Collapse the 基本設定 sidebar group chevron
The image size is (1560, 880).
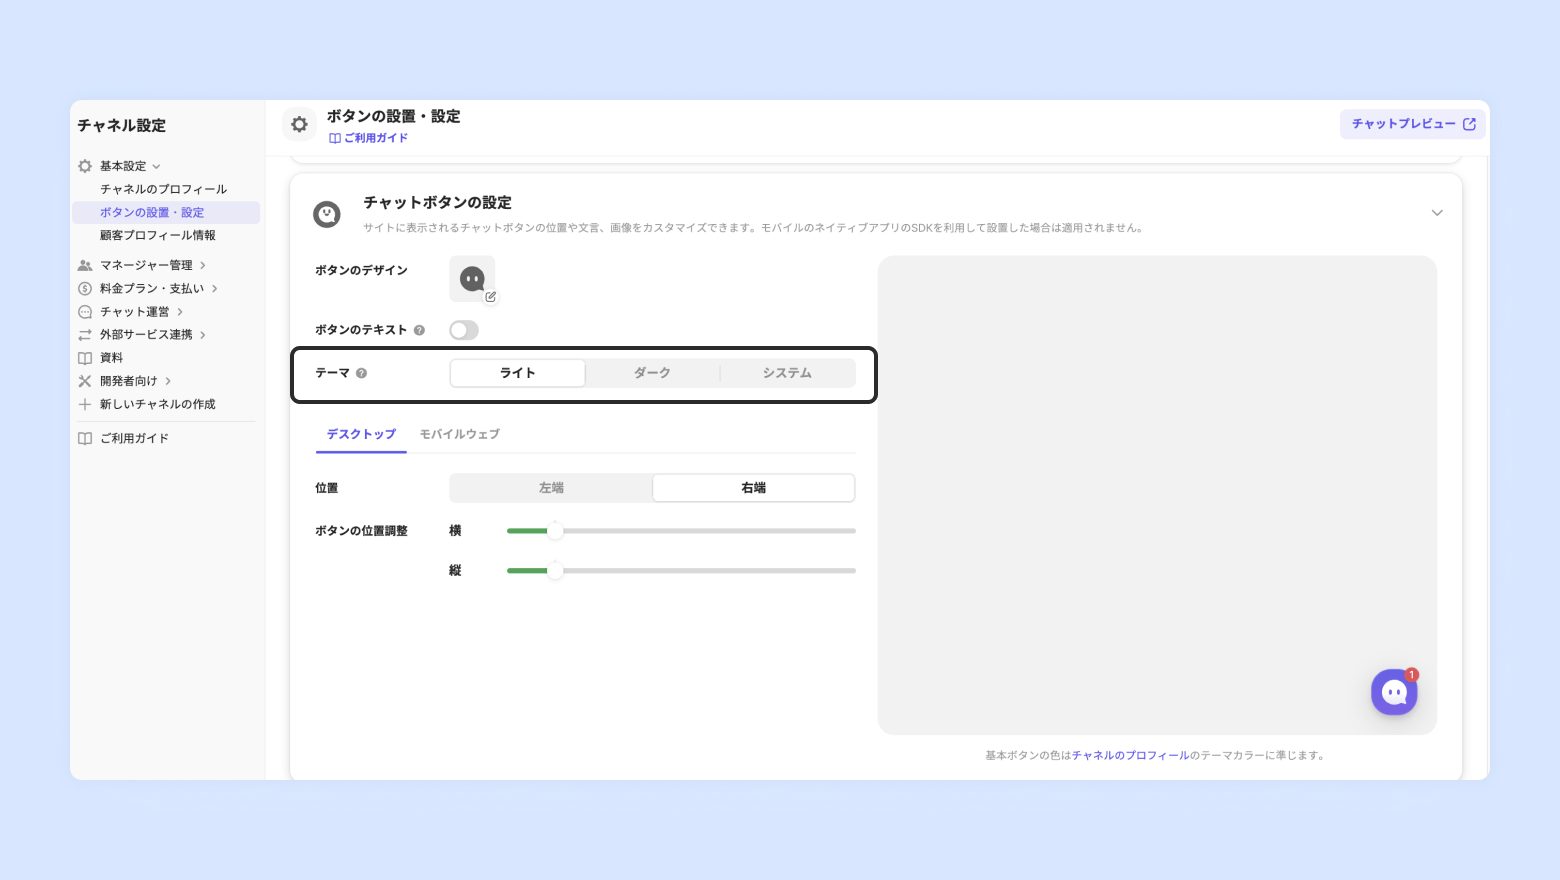click(x=156, y=167)
